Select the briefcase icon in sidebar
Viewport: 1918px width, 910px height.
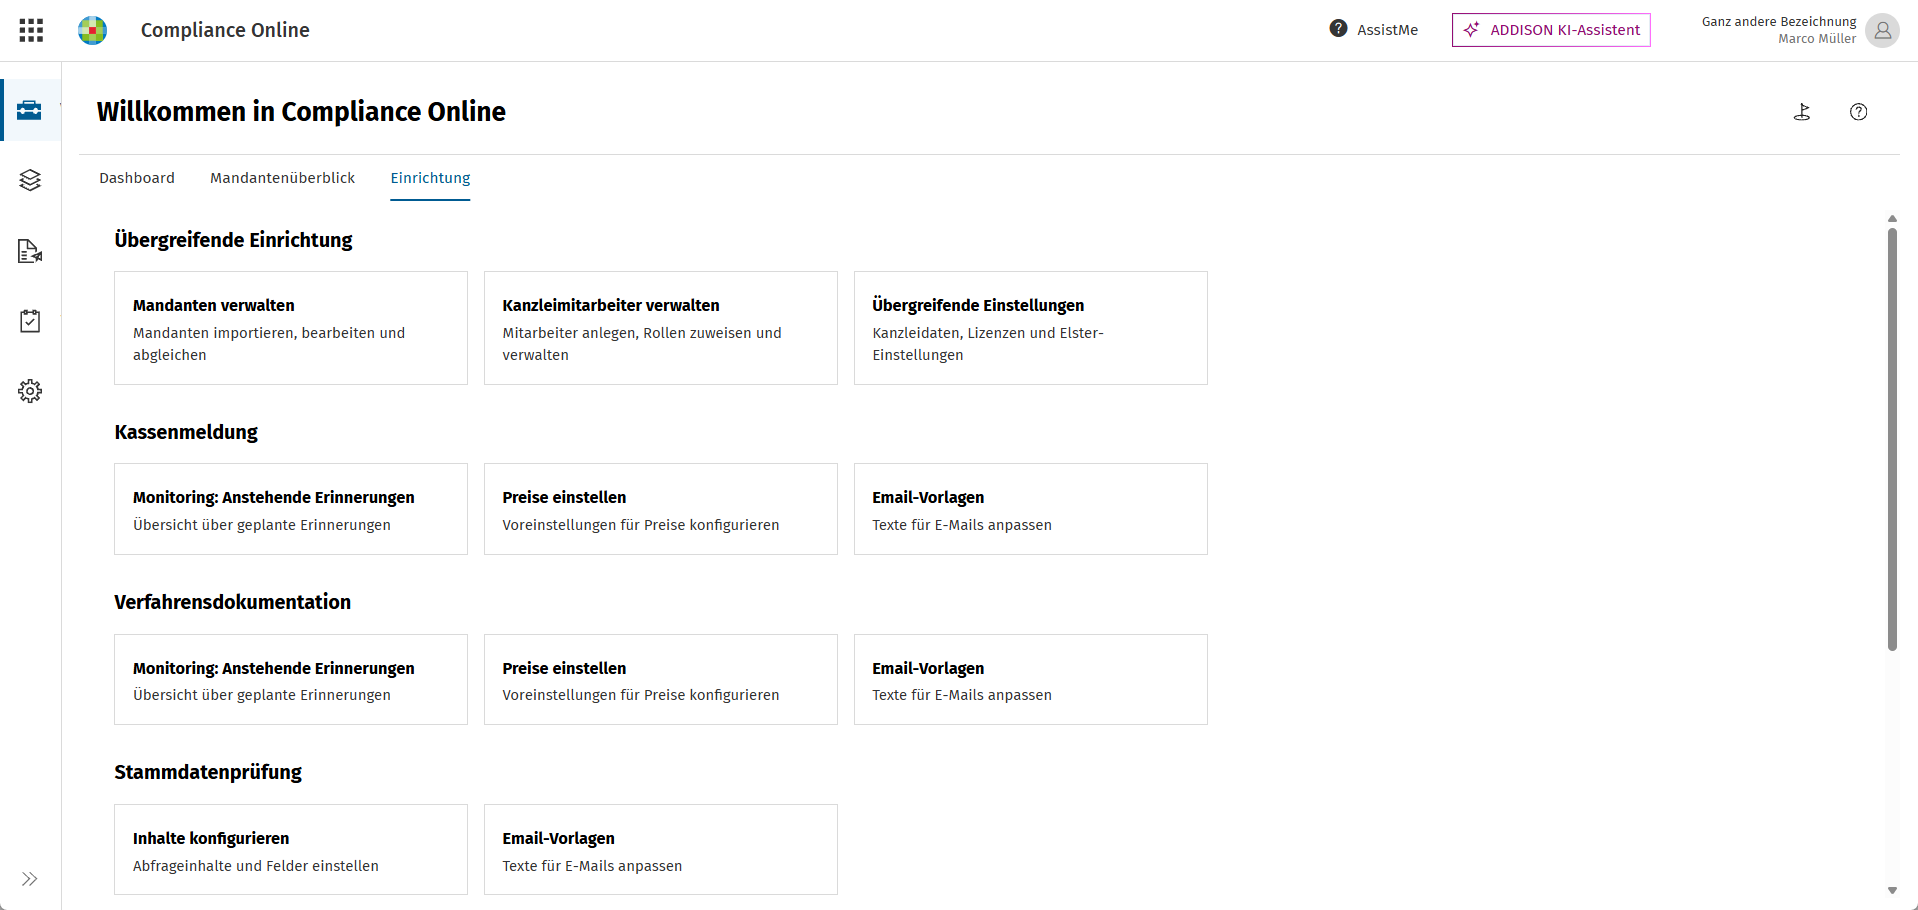pyautogui.click(x=30, y=110)
